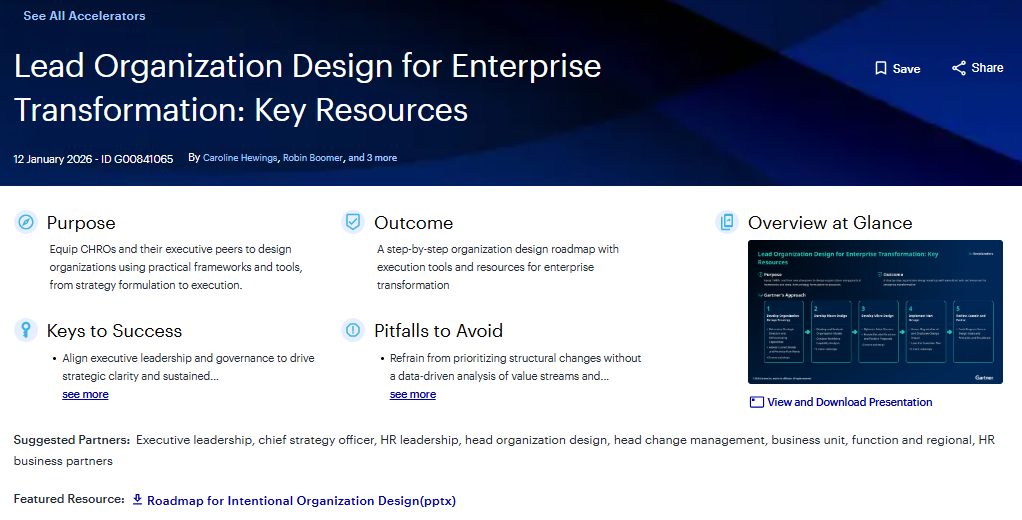Go to See All Accelerators

click(84, 16)
